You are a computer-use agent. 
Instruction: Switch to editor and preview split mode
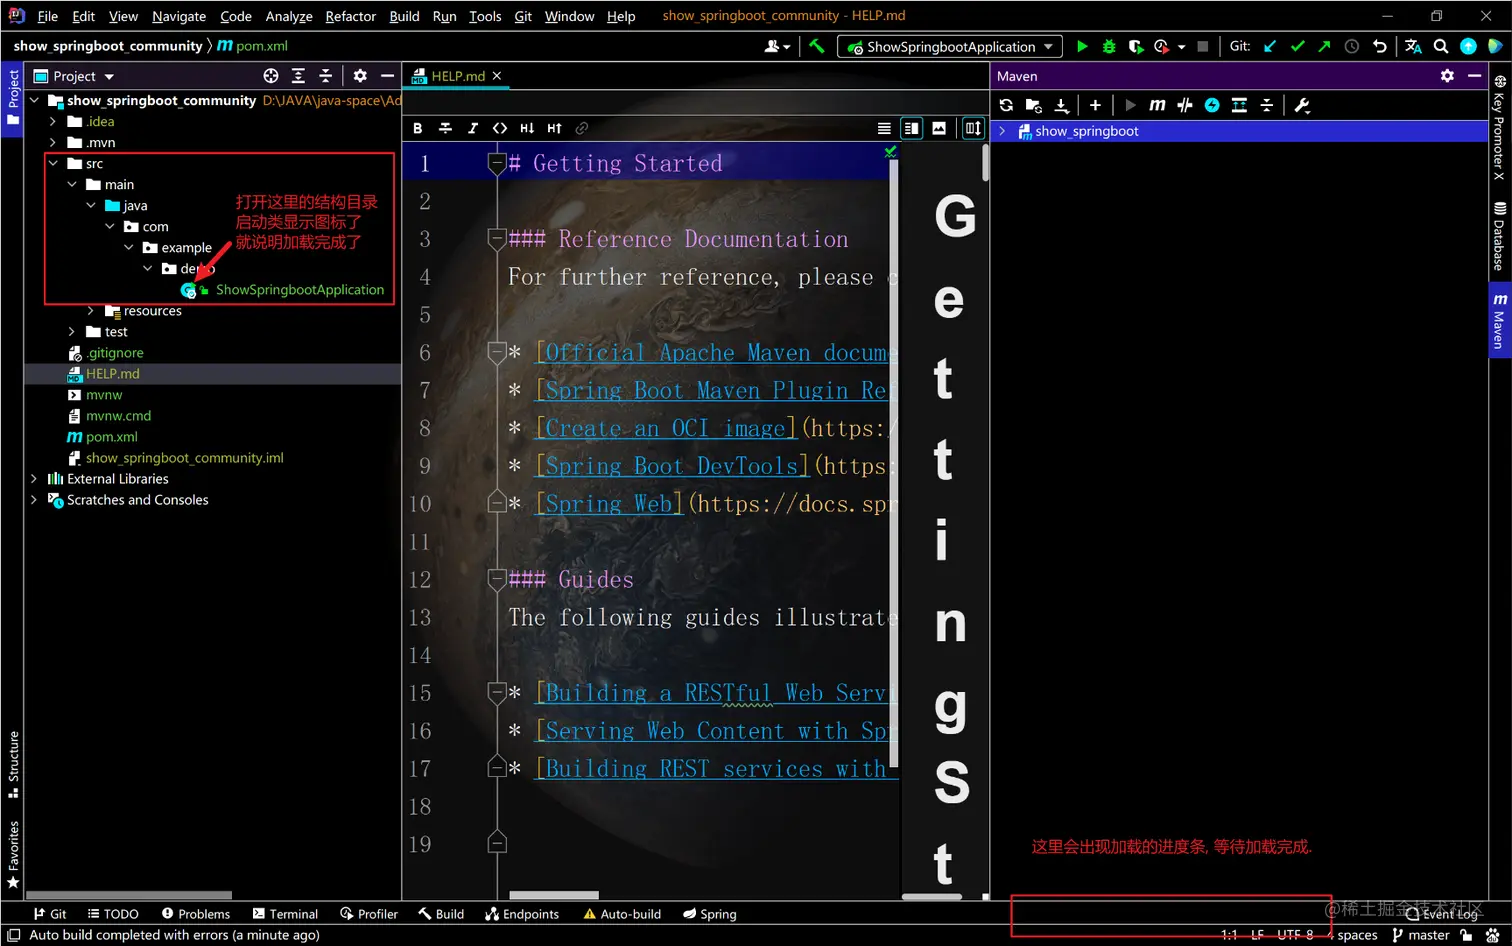[x=911, y=128]
